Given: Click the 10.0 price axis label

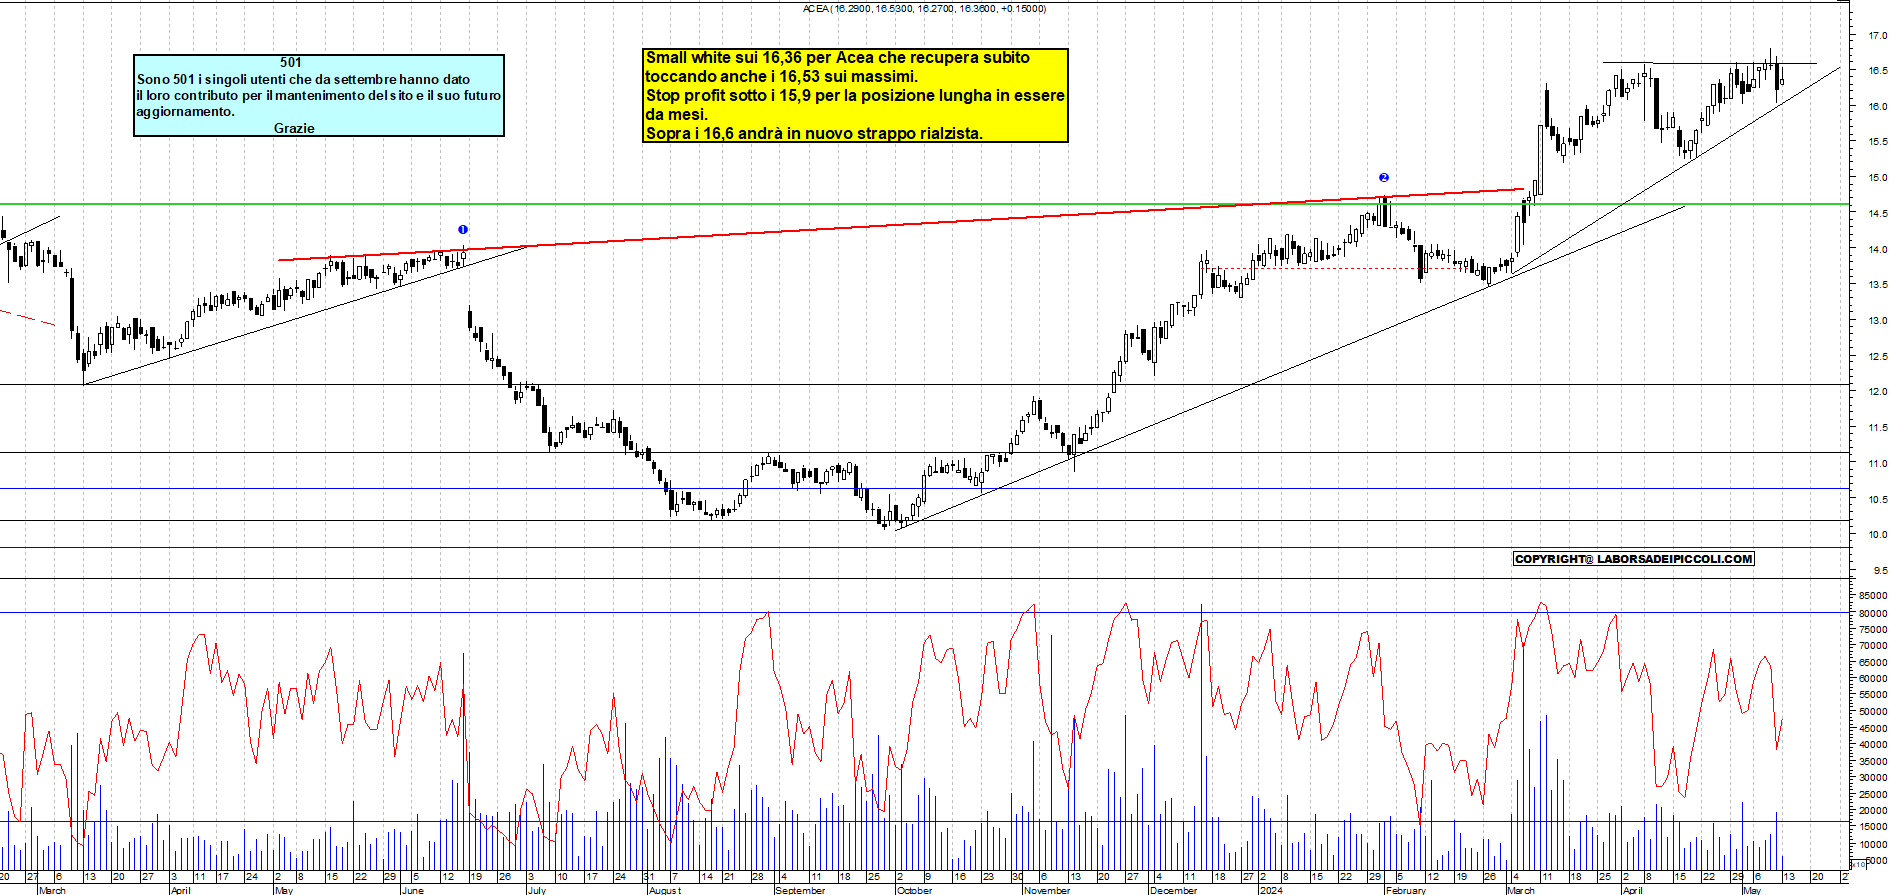Looking at the screenshot, I should [1877, 534].
